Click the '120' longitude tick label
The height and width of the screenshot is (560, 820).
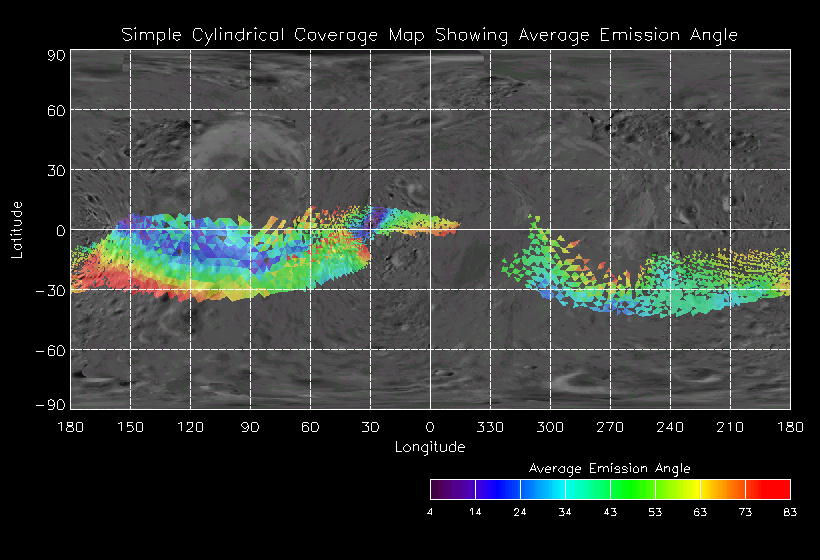coord(190,427)
